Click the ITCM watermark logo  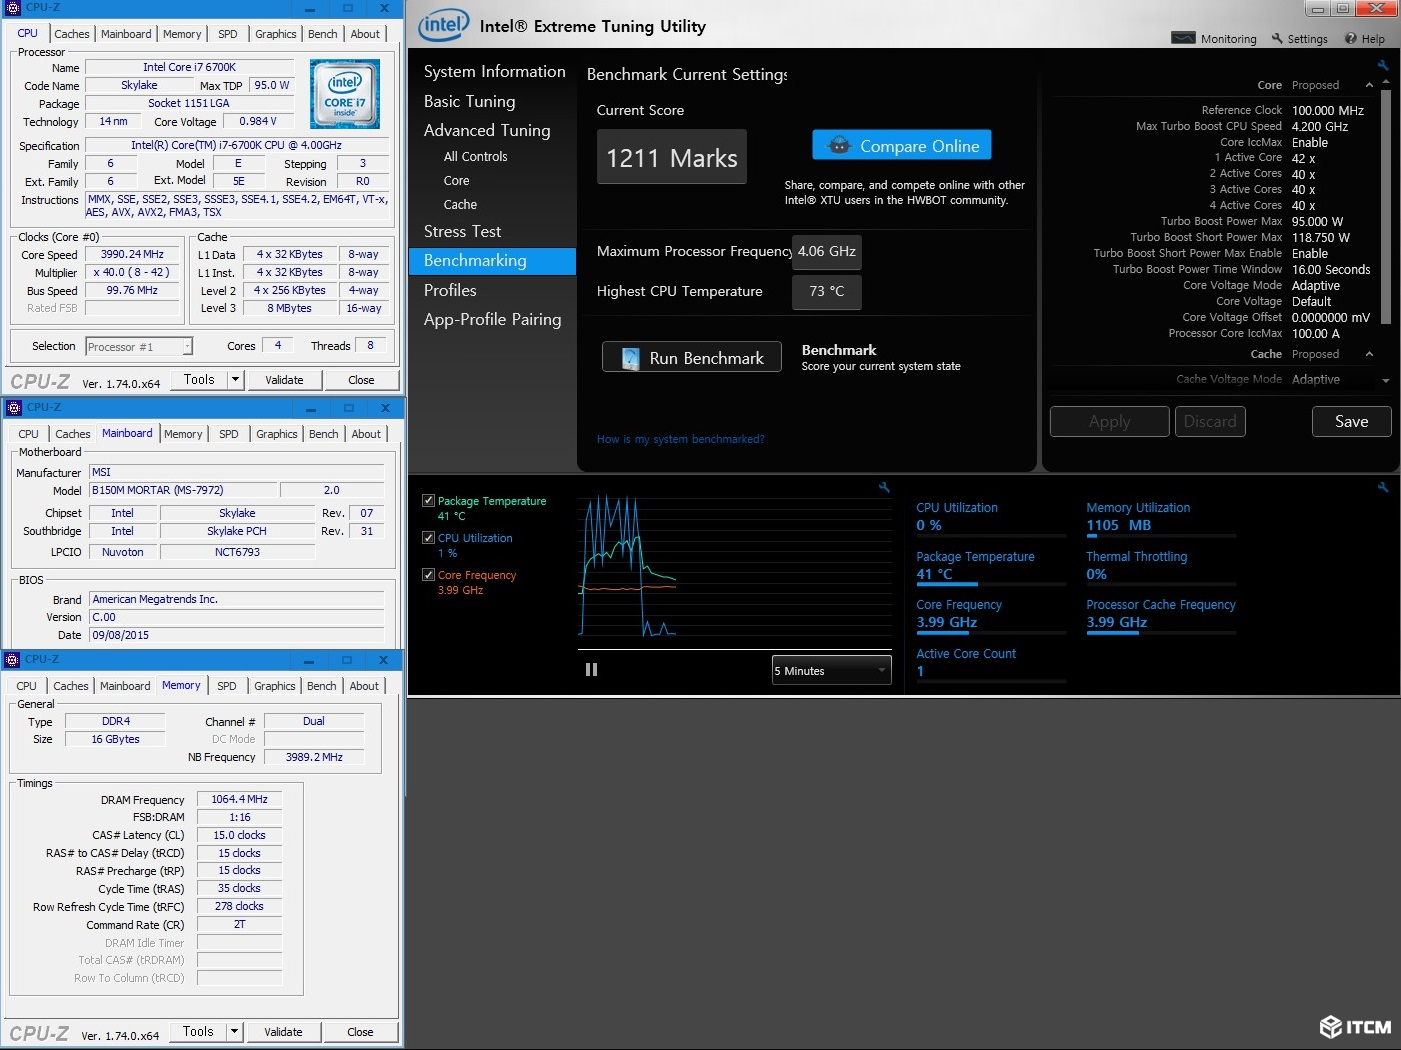tap(1355, 1027)
